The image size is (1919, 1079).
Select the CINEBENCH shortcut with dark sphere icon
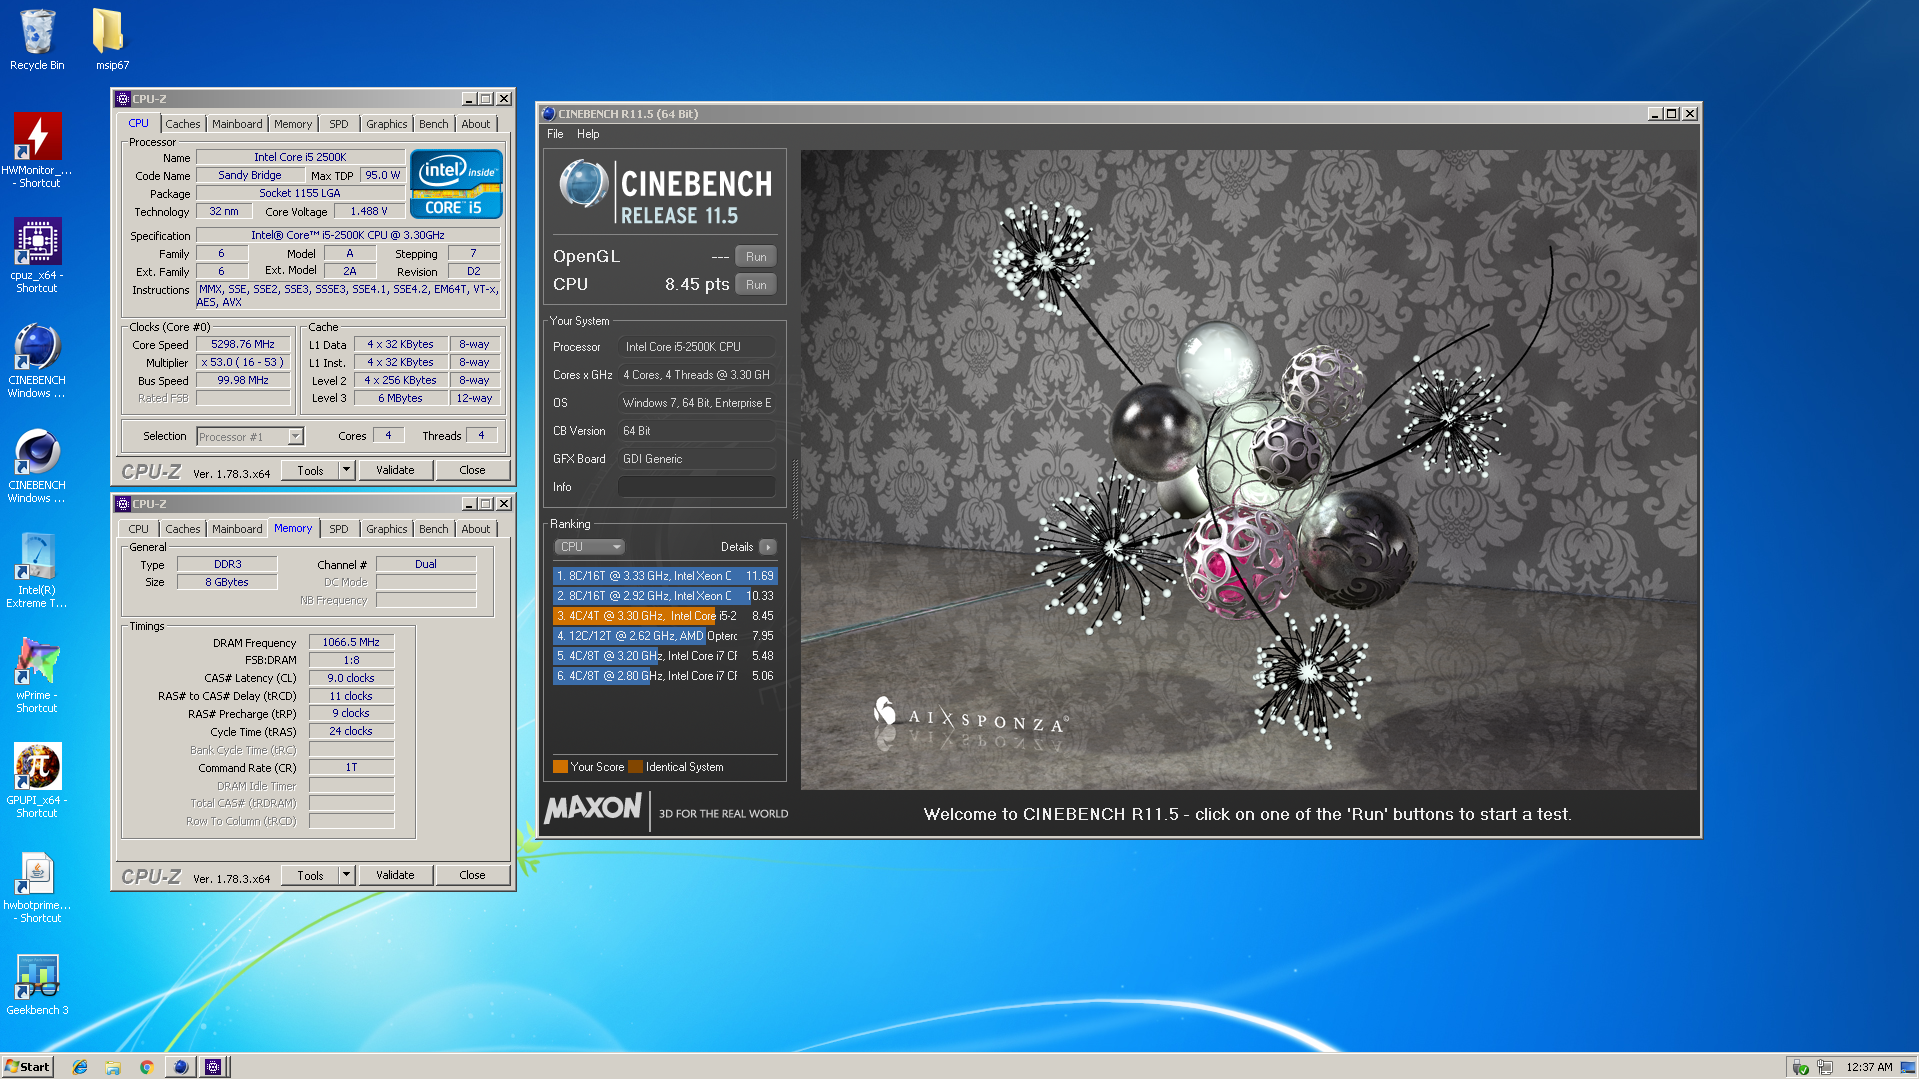point(37,465)
